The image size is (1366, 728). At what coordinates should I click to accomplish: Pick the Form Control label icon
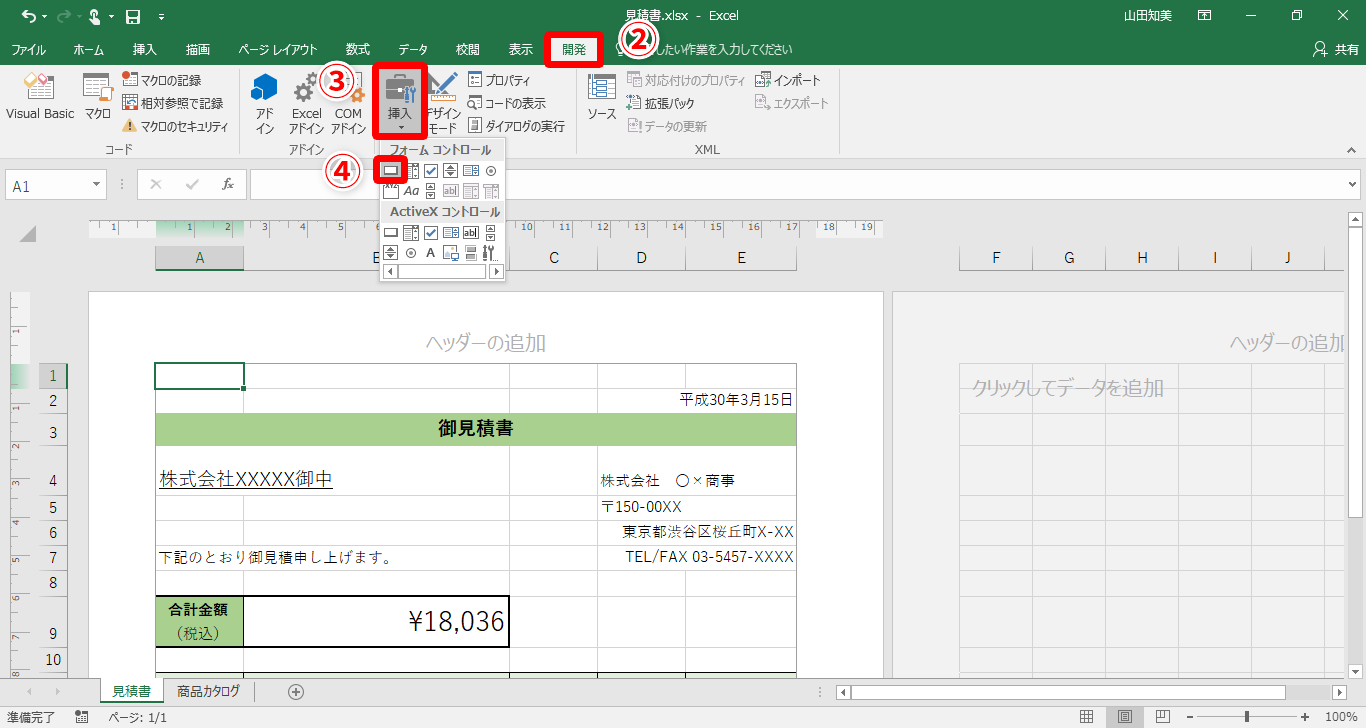point(411,191)
